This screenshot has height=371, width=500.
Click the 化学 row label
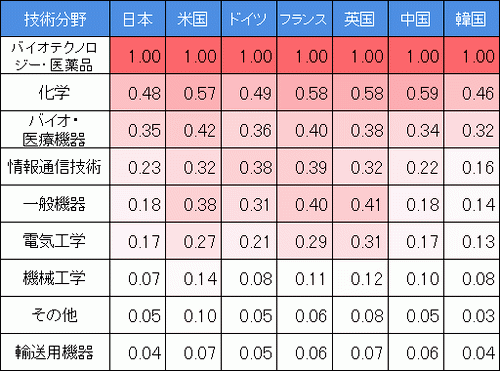[55, 92]
